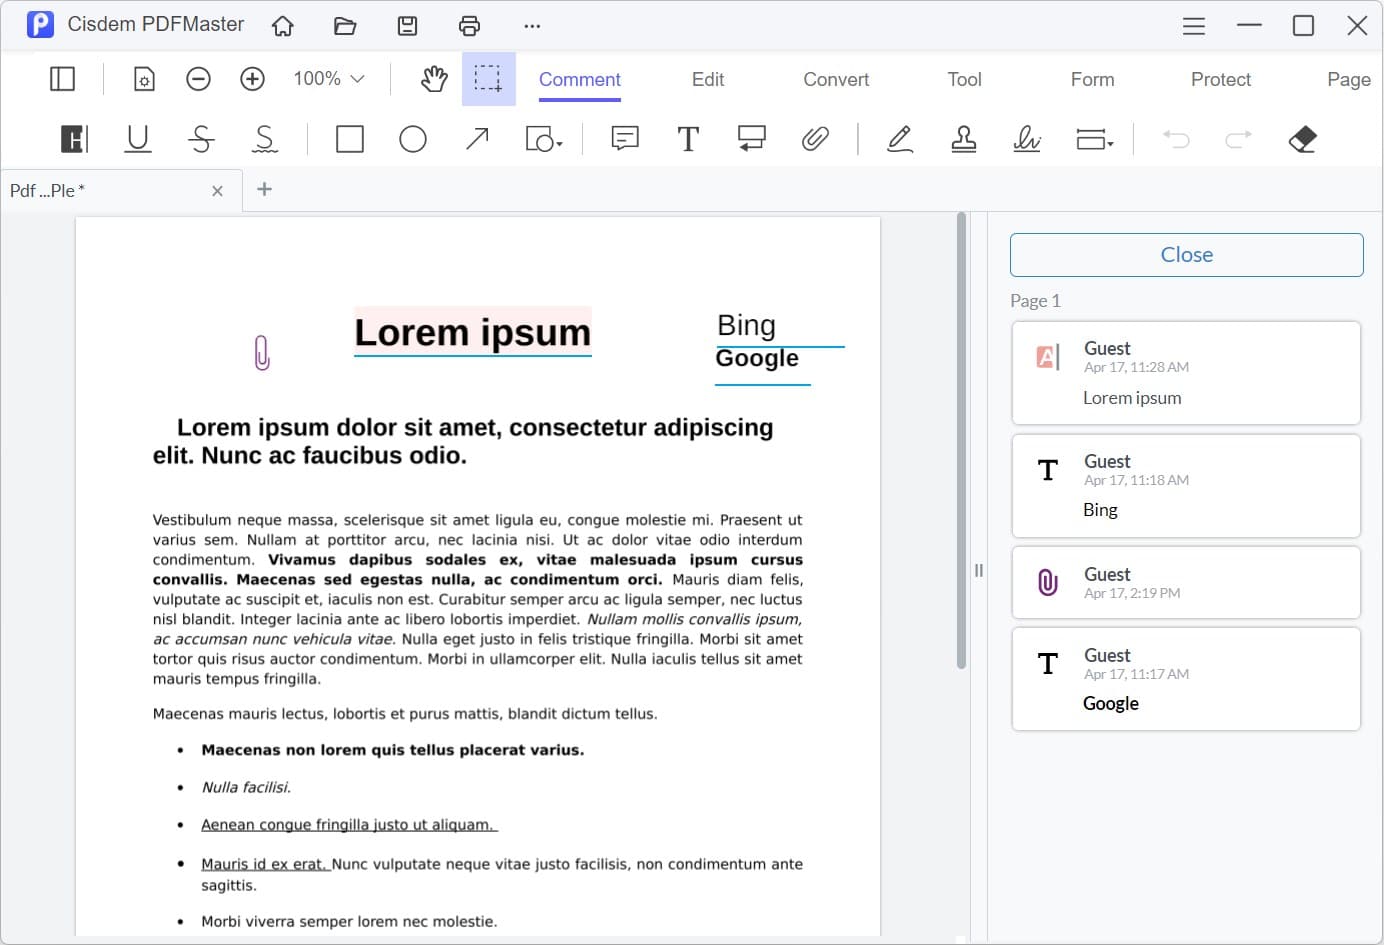The image size is (1384, 945).
Task: Pick the Arrow drawing tool
Action: (476, 139)
